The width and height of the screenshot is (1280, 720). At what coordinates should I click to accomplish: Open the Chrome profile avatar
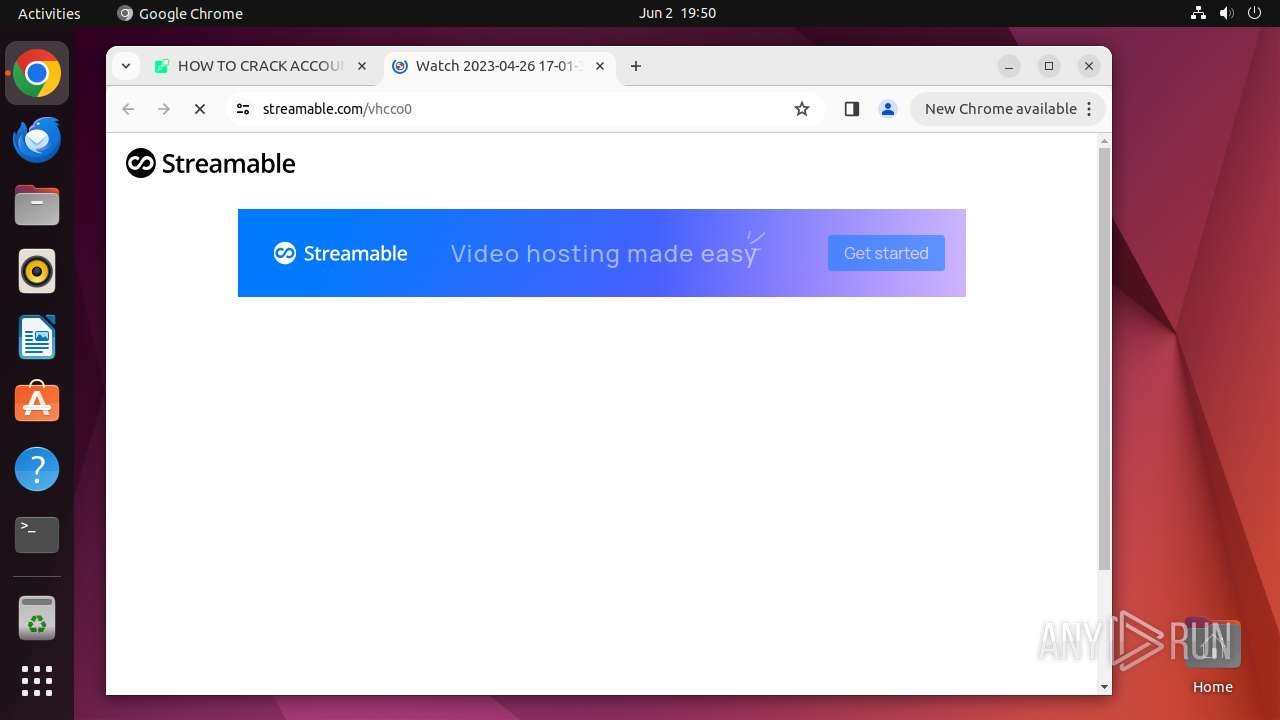pos(888,109)
